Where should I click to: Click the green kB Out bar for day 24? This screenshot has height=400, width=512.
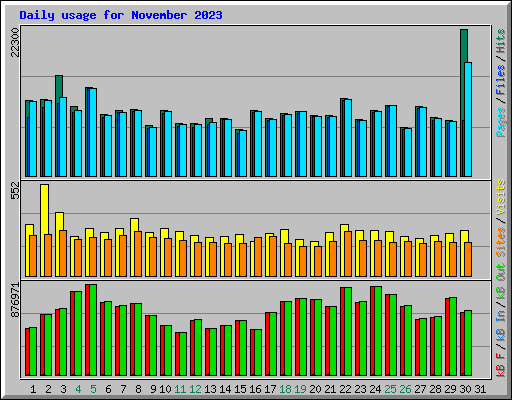tap(378, 331)
